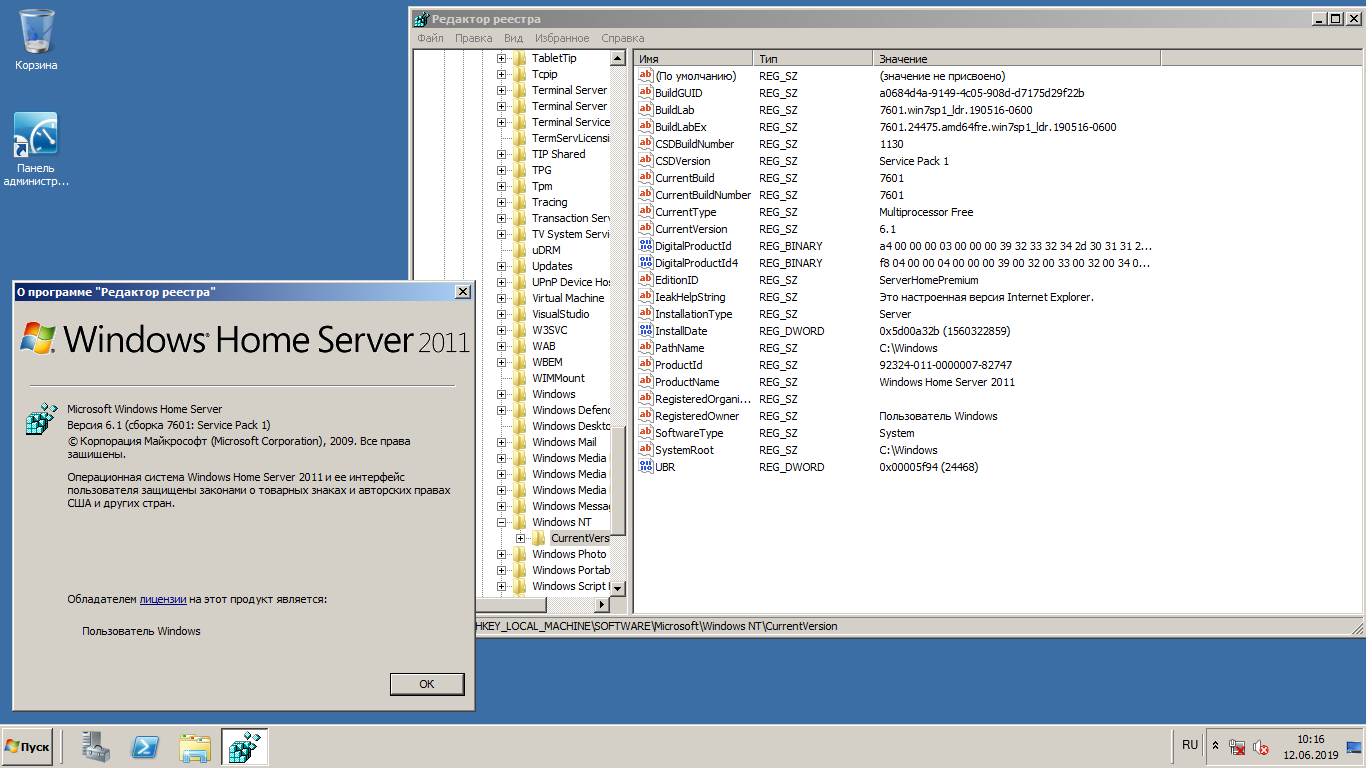Click the CurrentVersion folder icon in tree

coord(539,538)
